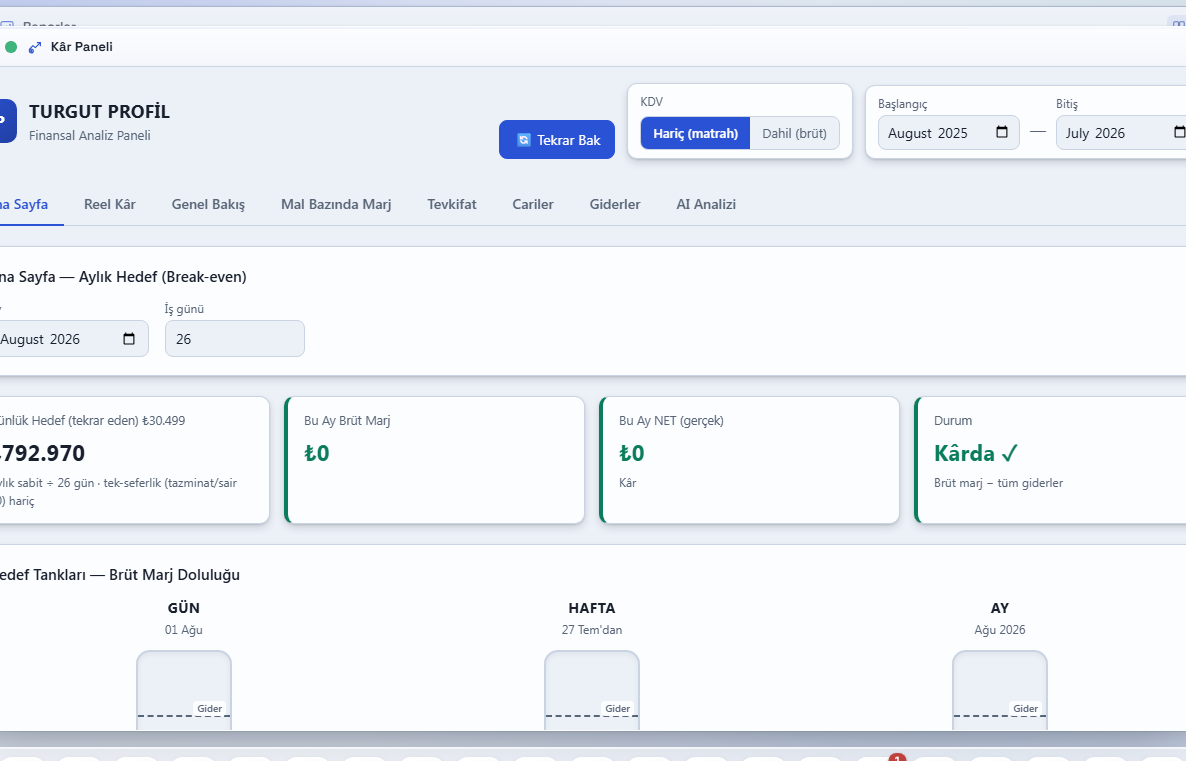Go to the AI Analizi tab
The image size is (1186, 761).
click(x=706, y=204)
